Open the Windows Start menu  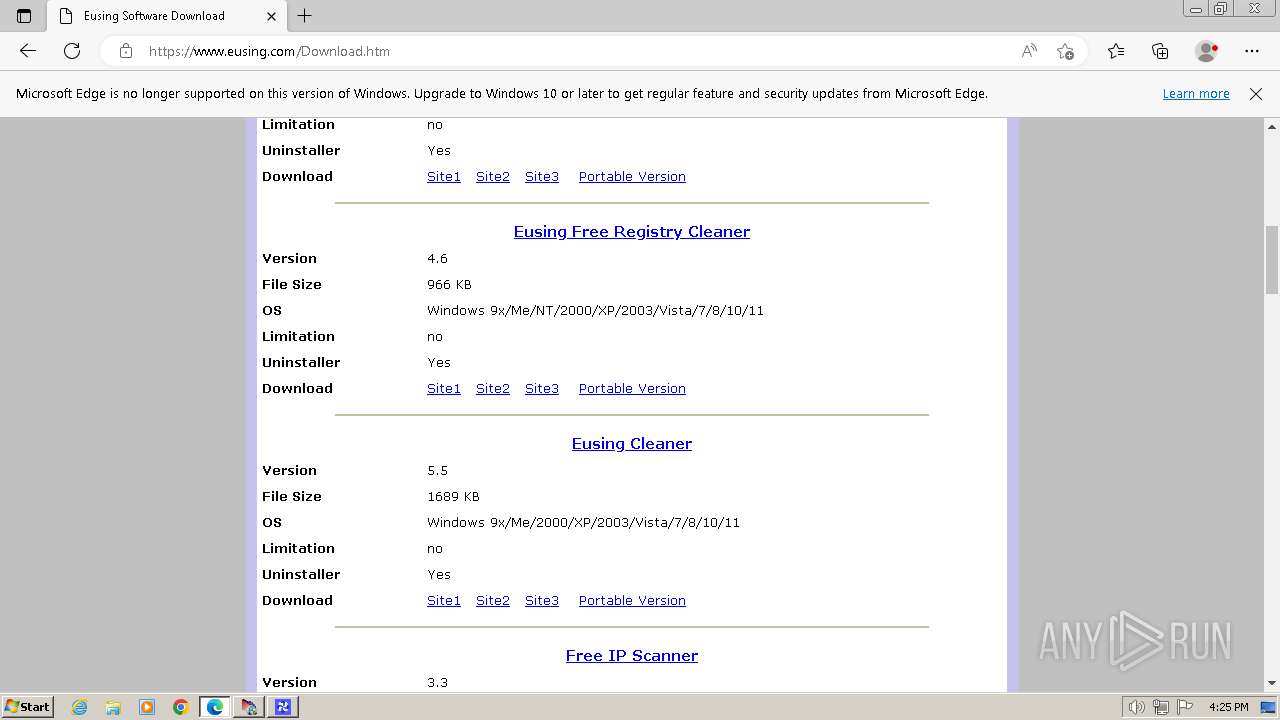[x=28, y=706]
